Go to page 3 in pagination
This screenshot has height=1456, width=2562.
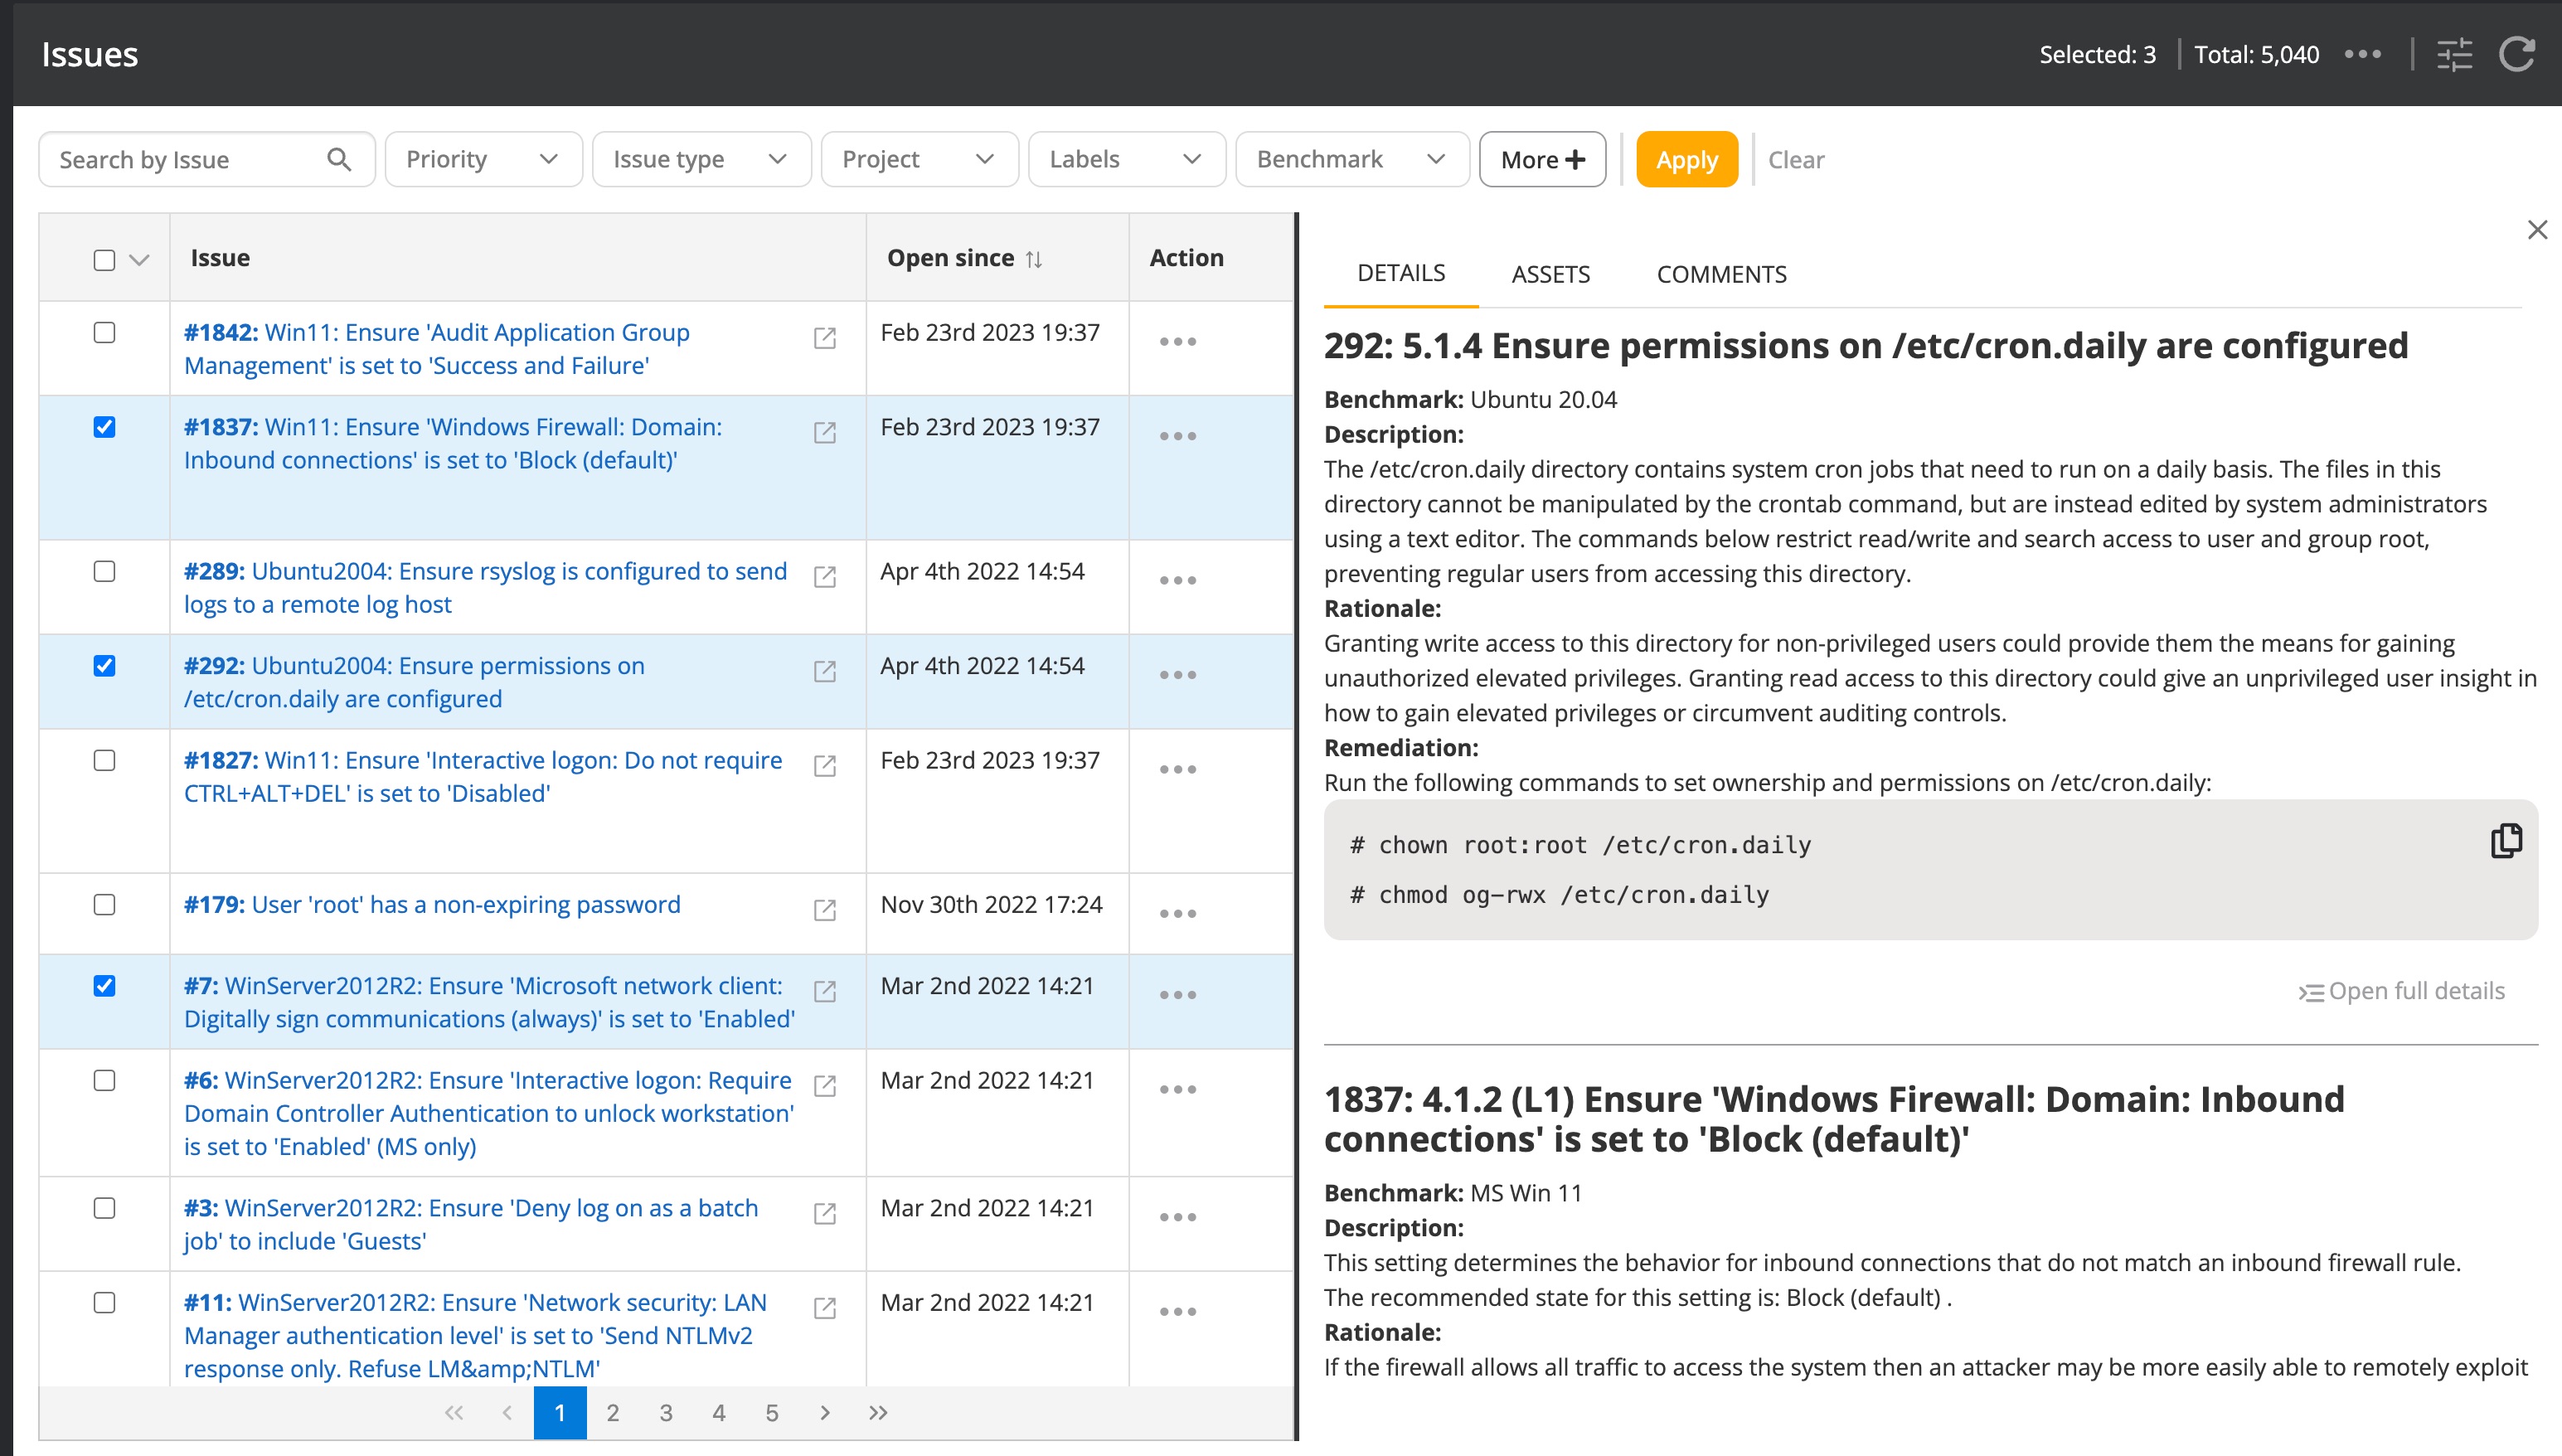[666, 1412]
